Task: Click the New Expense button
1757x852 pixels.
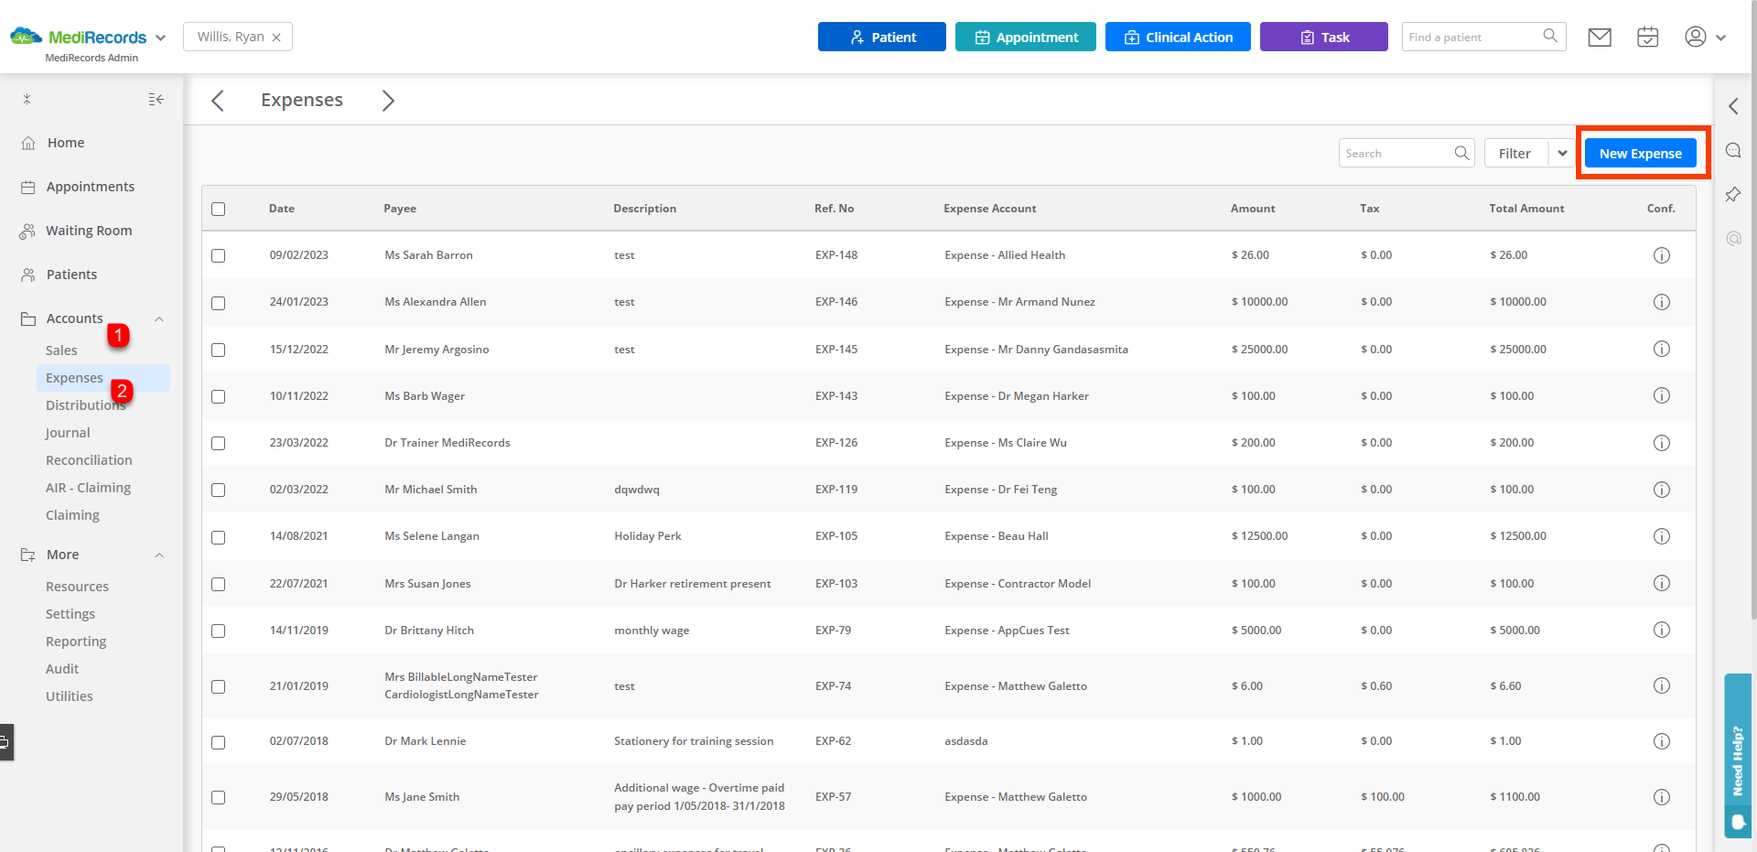Action: click(1640, 153)
